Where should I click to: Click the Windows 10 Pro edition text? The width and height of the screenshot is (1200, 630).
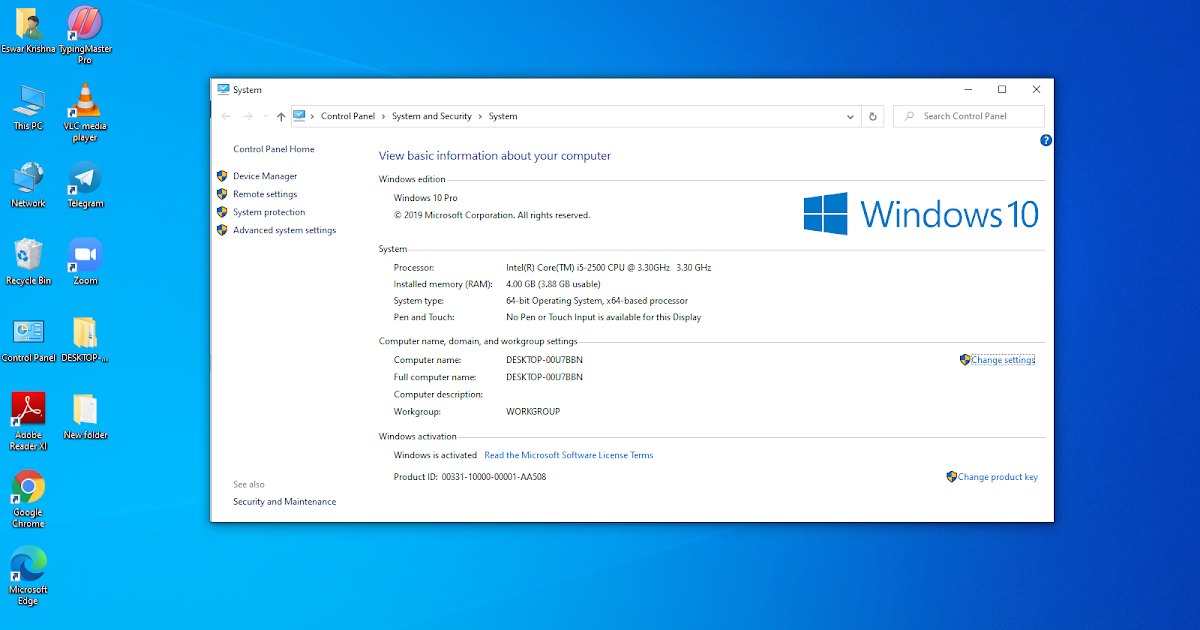[x=426, y=198]
